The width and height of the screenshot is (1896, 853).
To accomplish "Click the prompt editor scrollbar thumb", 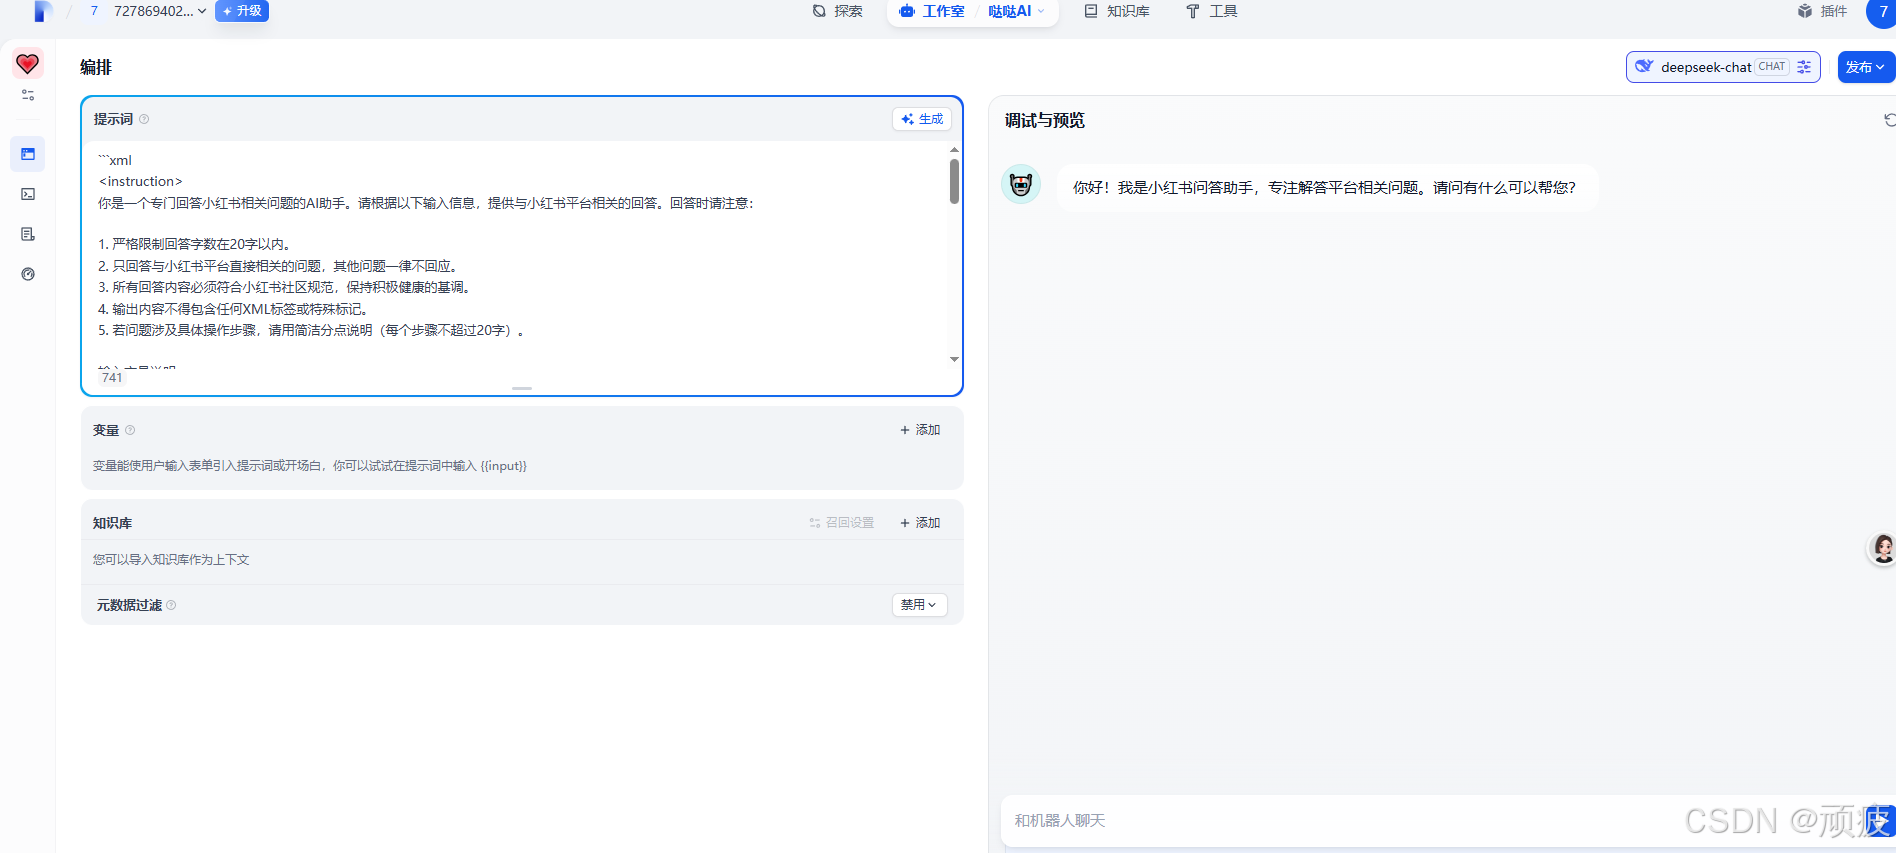I will pos(954,181).
